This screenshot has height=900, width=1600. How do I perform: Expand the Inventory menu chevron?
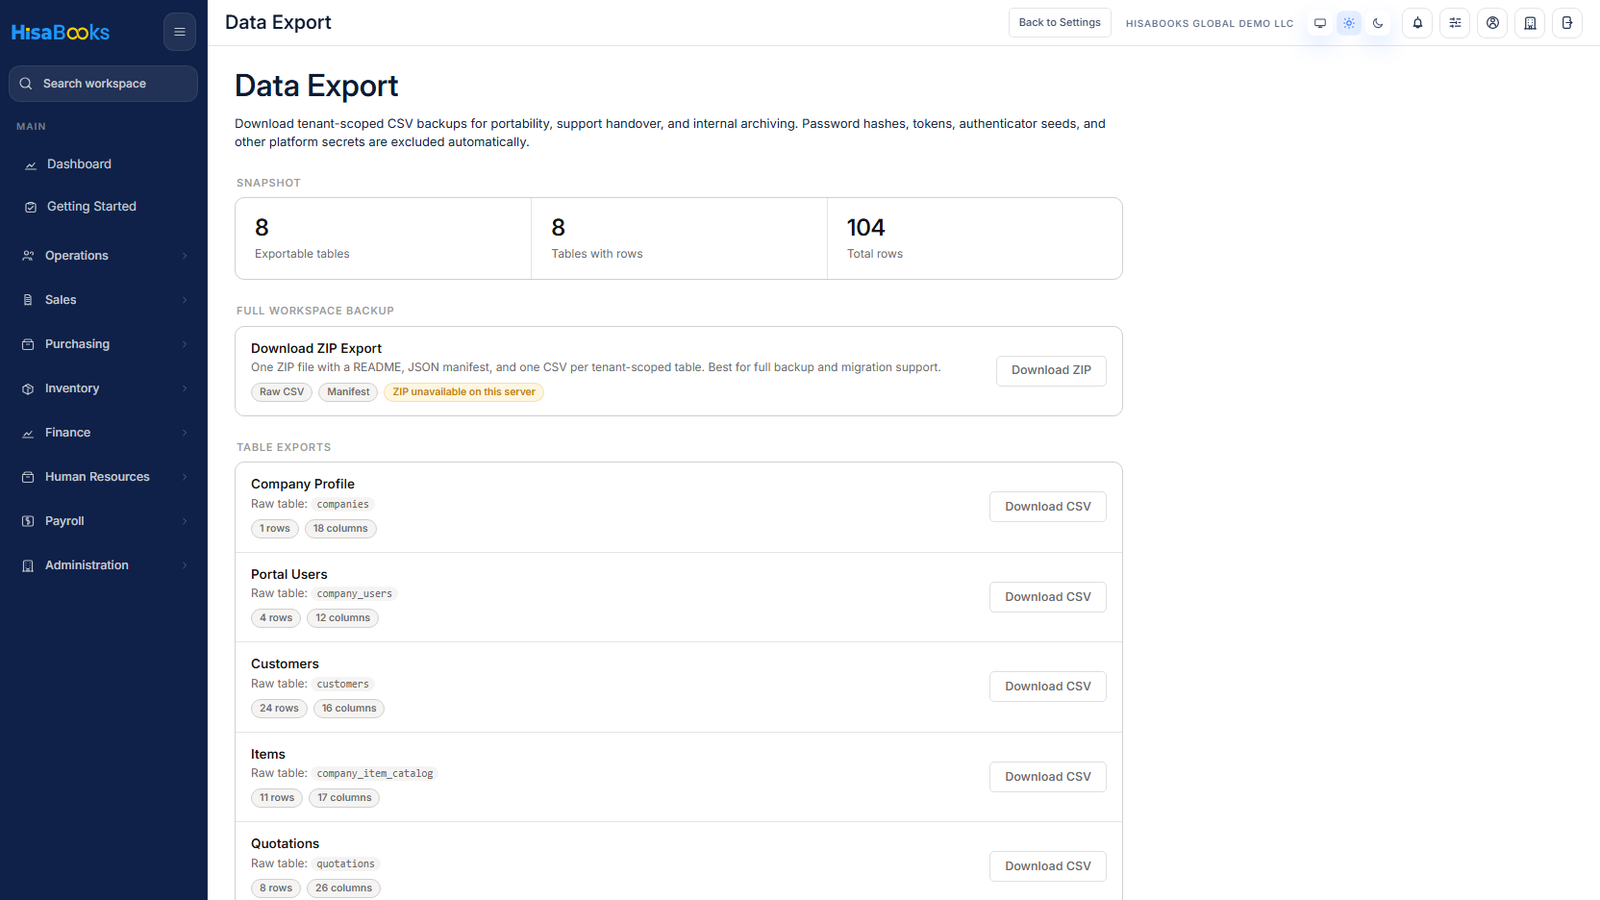pyautogui.click(x=185, y=389)
